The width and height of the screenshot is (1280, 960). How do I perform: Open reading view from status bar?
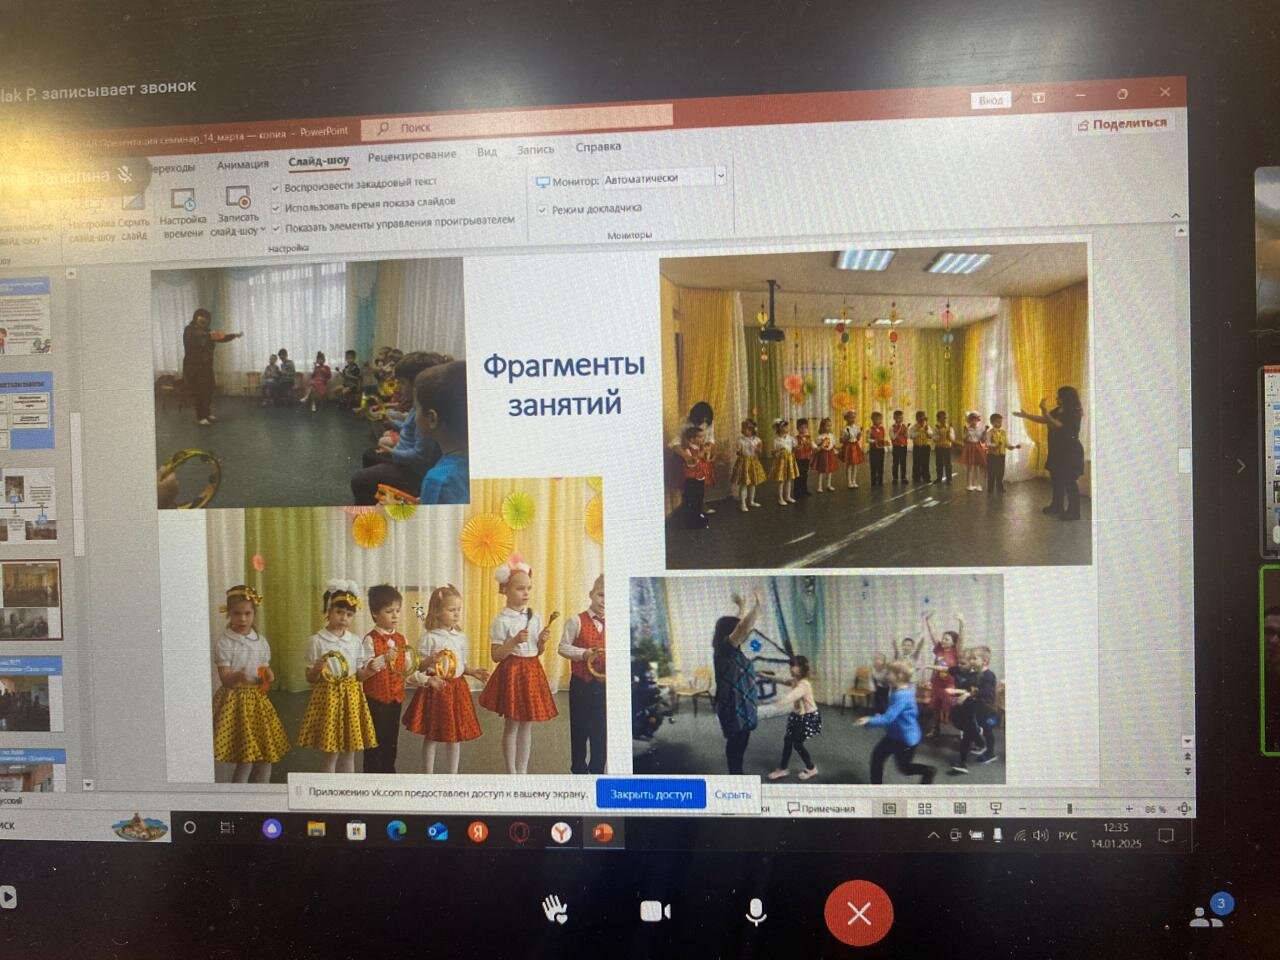point(960,808)
